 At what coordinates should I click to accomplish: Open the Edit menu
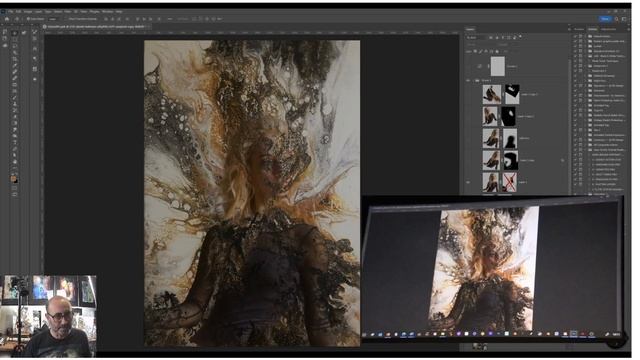click(x=19, y=12)
